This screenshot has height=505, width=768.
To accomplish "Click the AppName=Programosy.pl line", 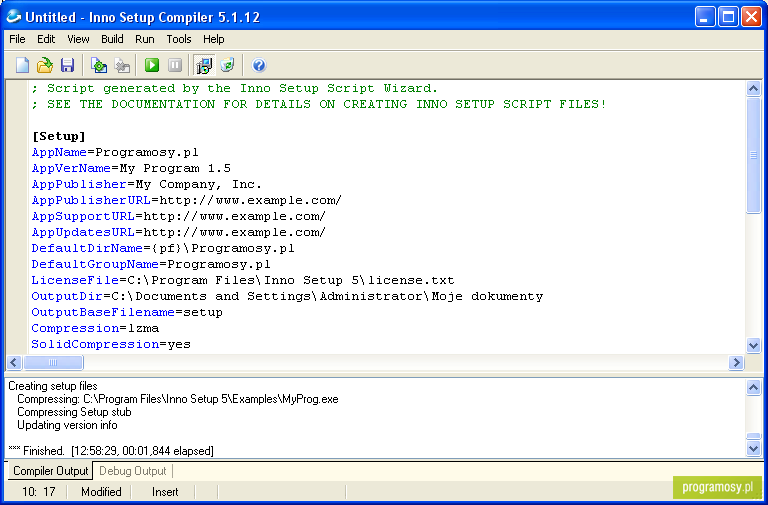I will pyautogui.click(x=115, y=152).
